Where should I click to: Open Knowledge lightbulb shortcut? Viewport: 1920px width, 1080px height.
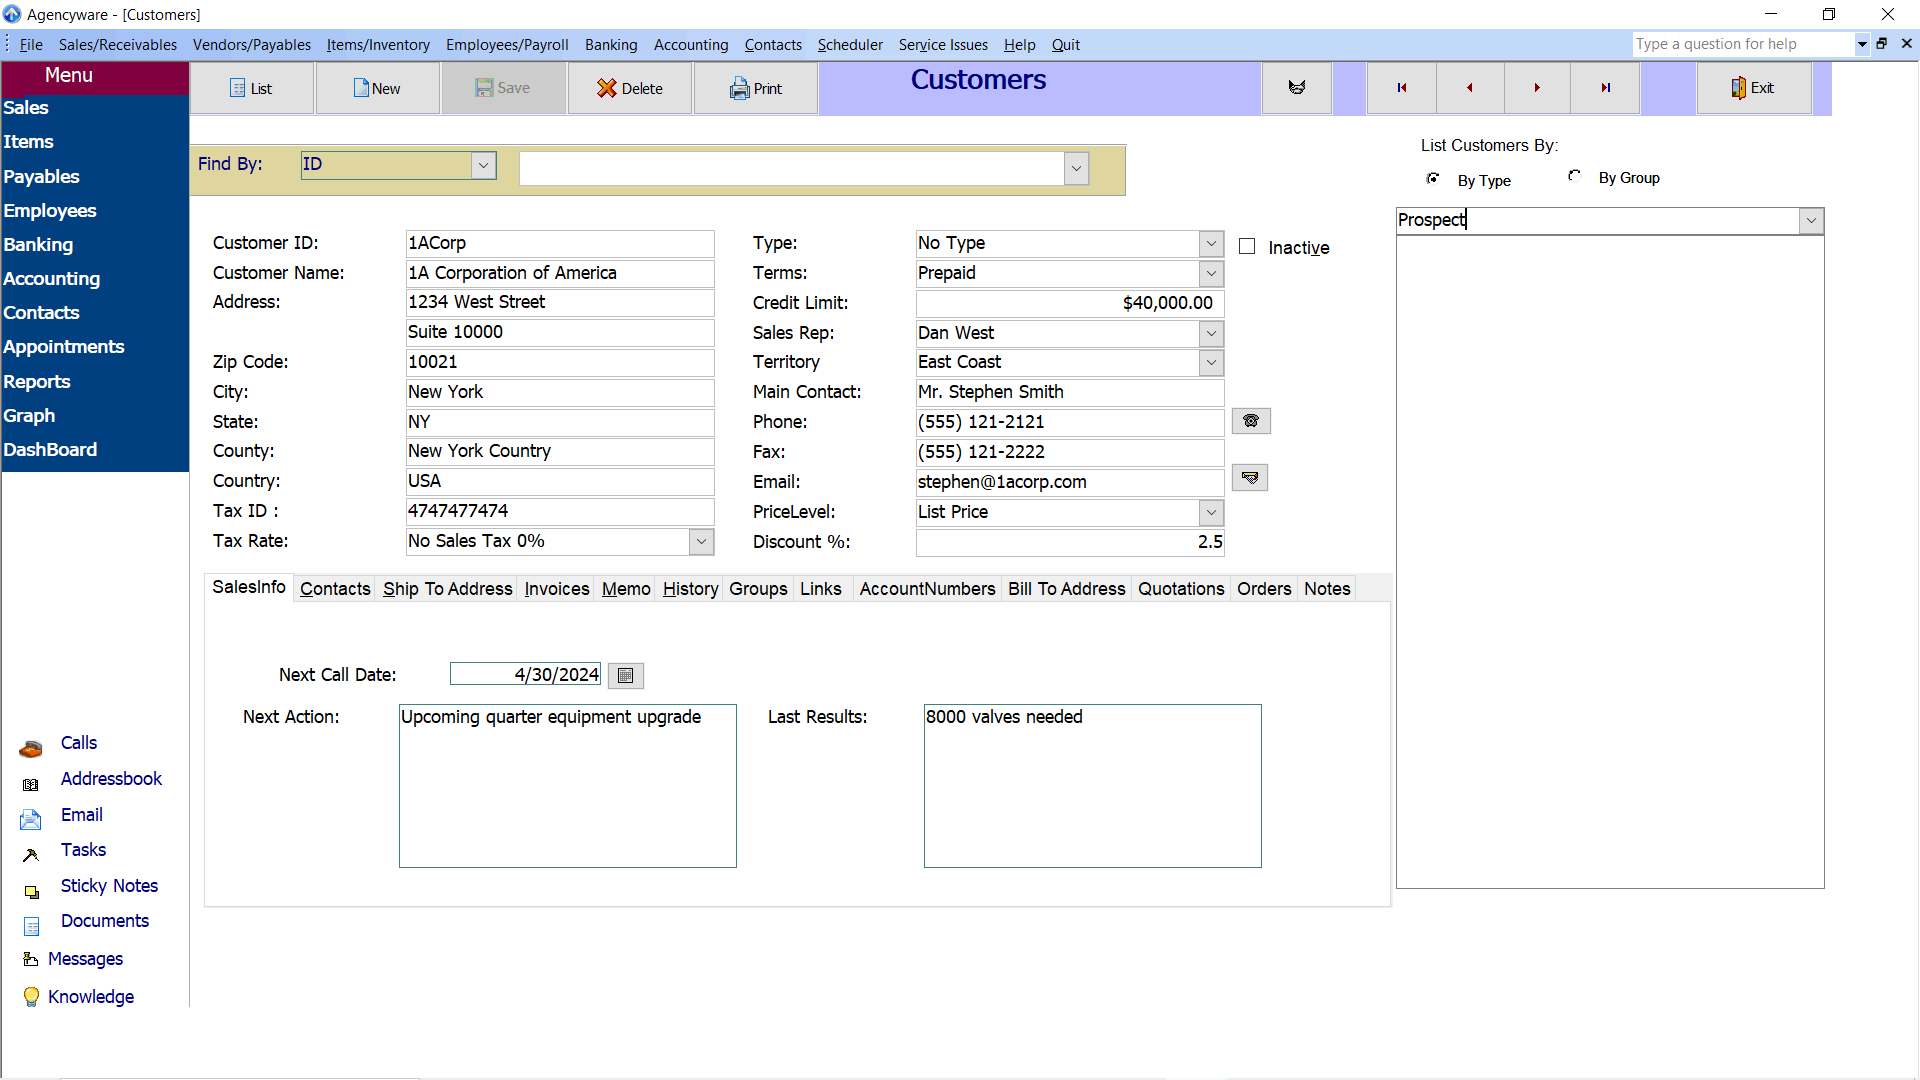[90, 997]
